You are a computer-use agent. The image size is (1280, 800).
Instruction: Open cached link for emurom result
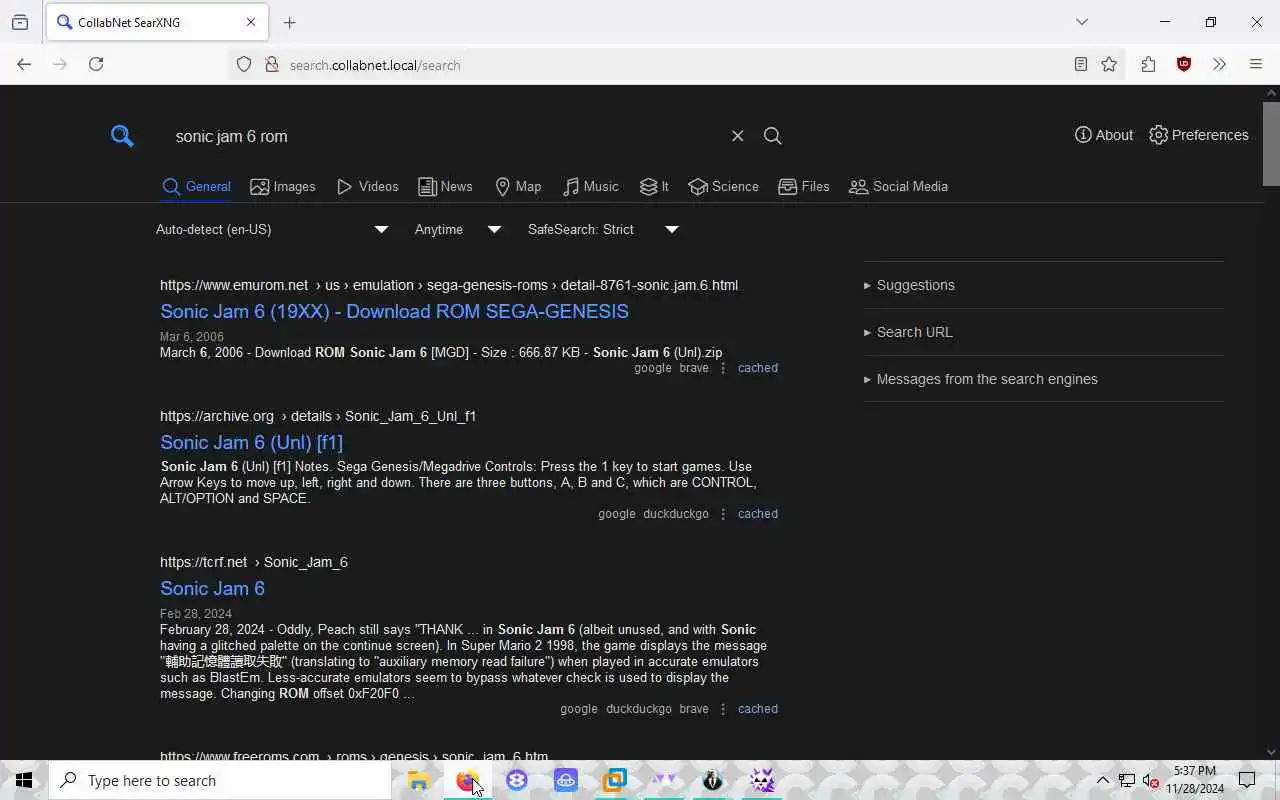coord(757,368)
